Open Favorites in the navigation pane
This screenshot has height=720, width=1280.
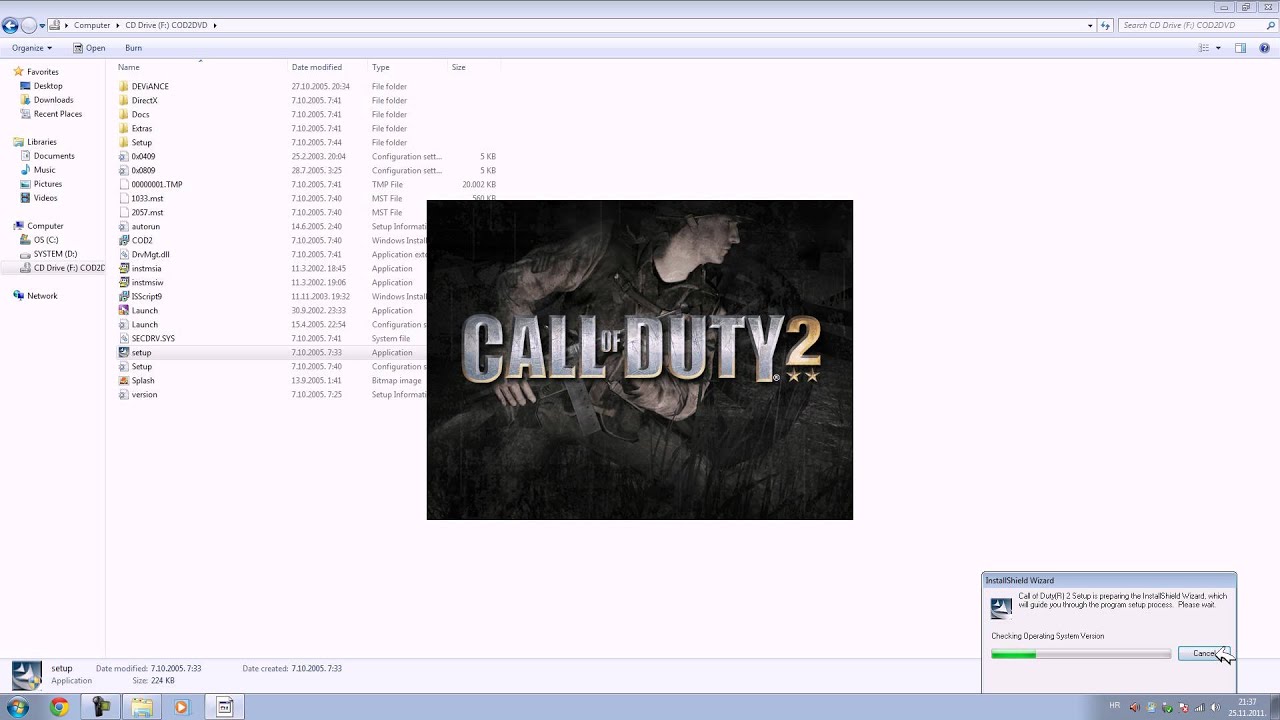pyautogui.click(x=42, y=72)
